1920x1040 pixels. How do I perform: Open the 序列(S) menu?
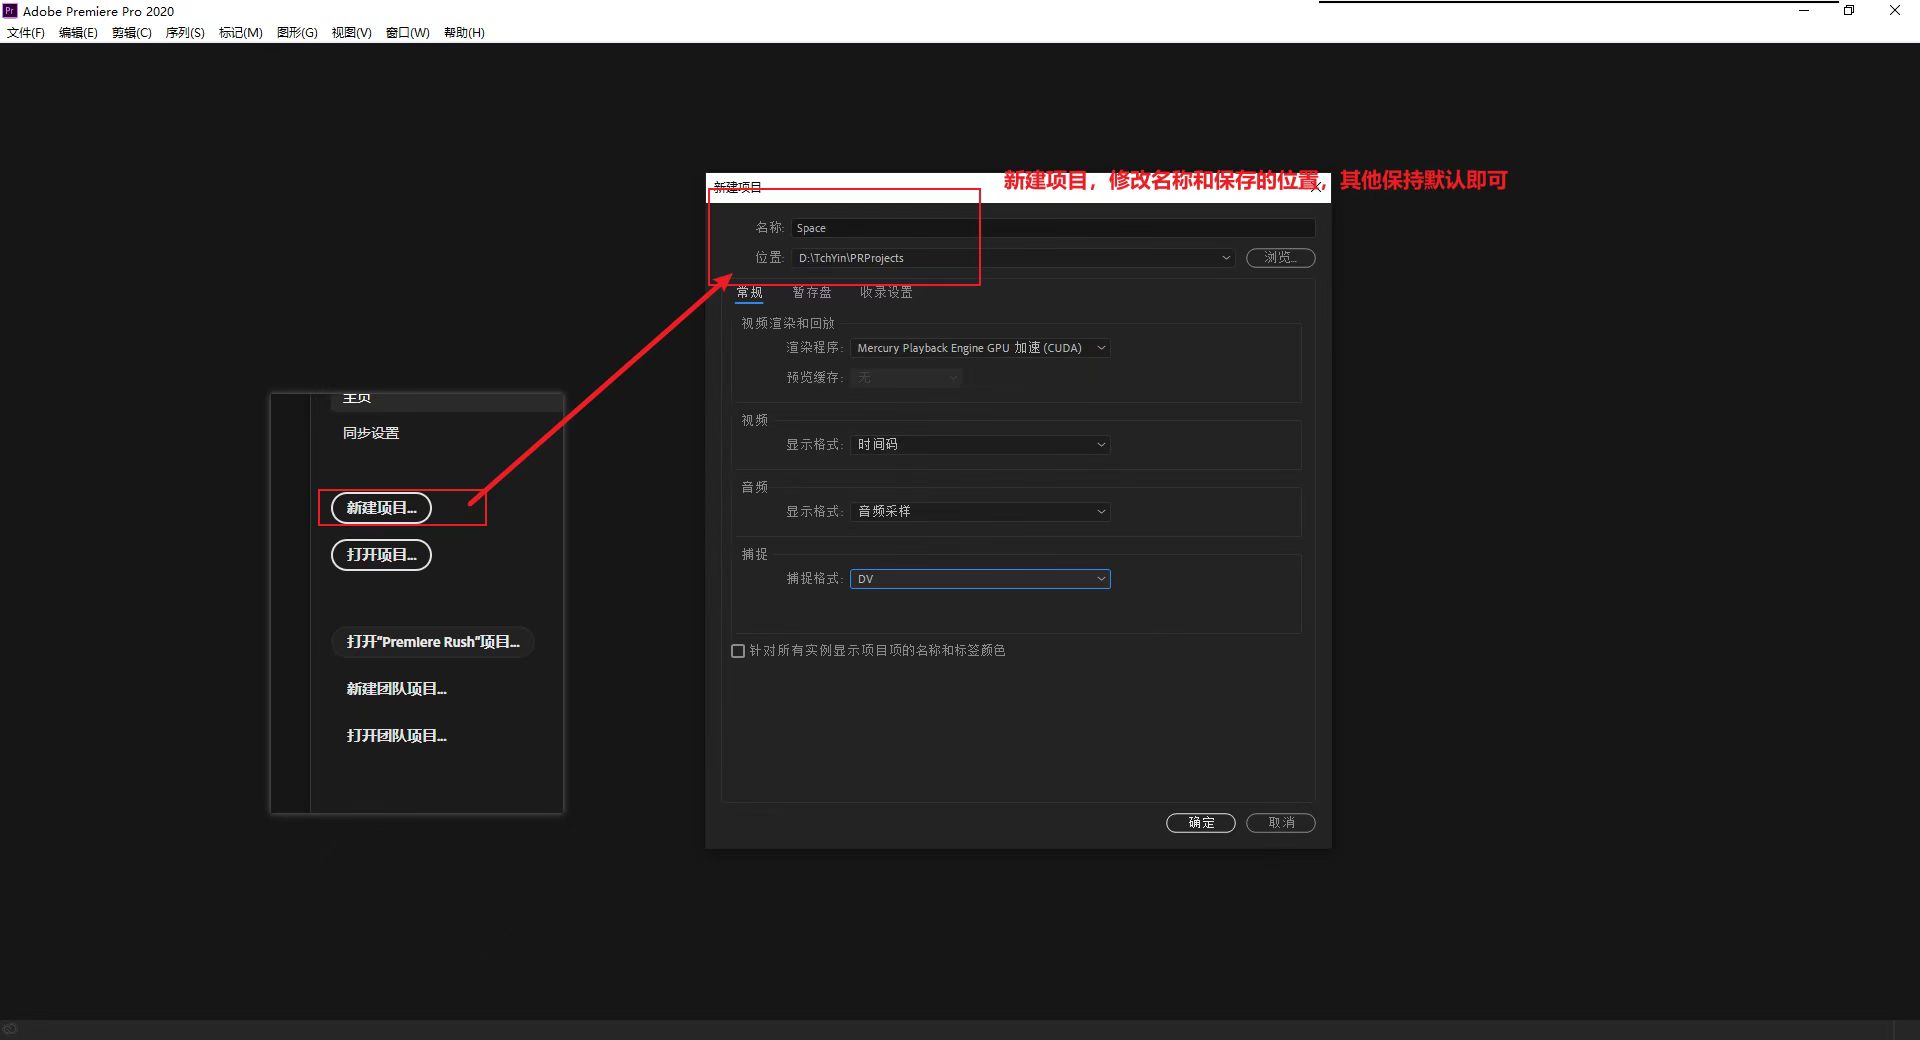pyautogui.click(x=185, y=33)
